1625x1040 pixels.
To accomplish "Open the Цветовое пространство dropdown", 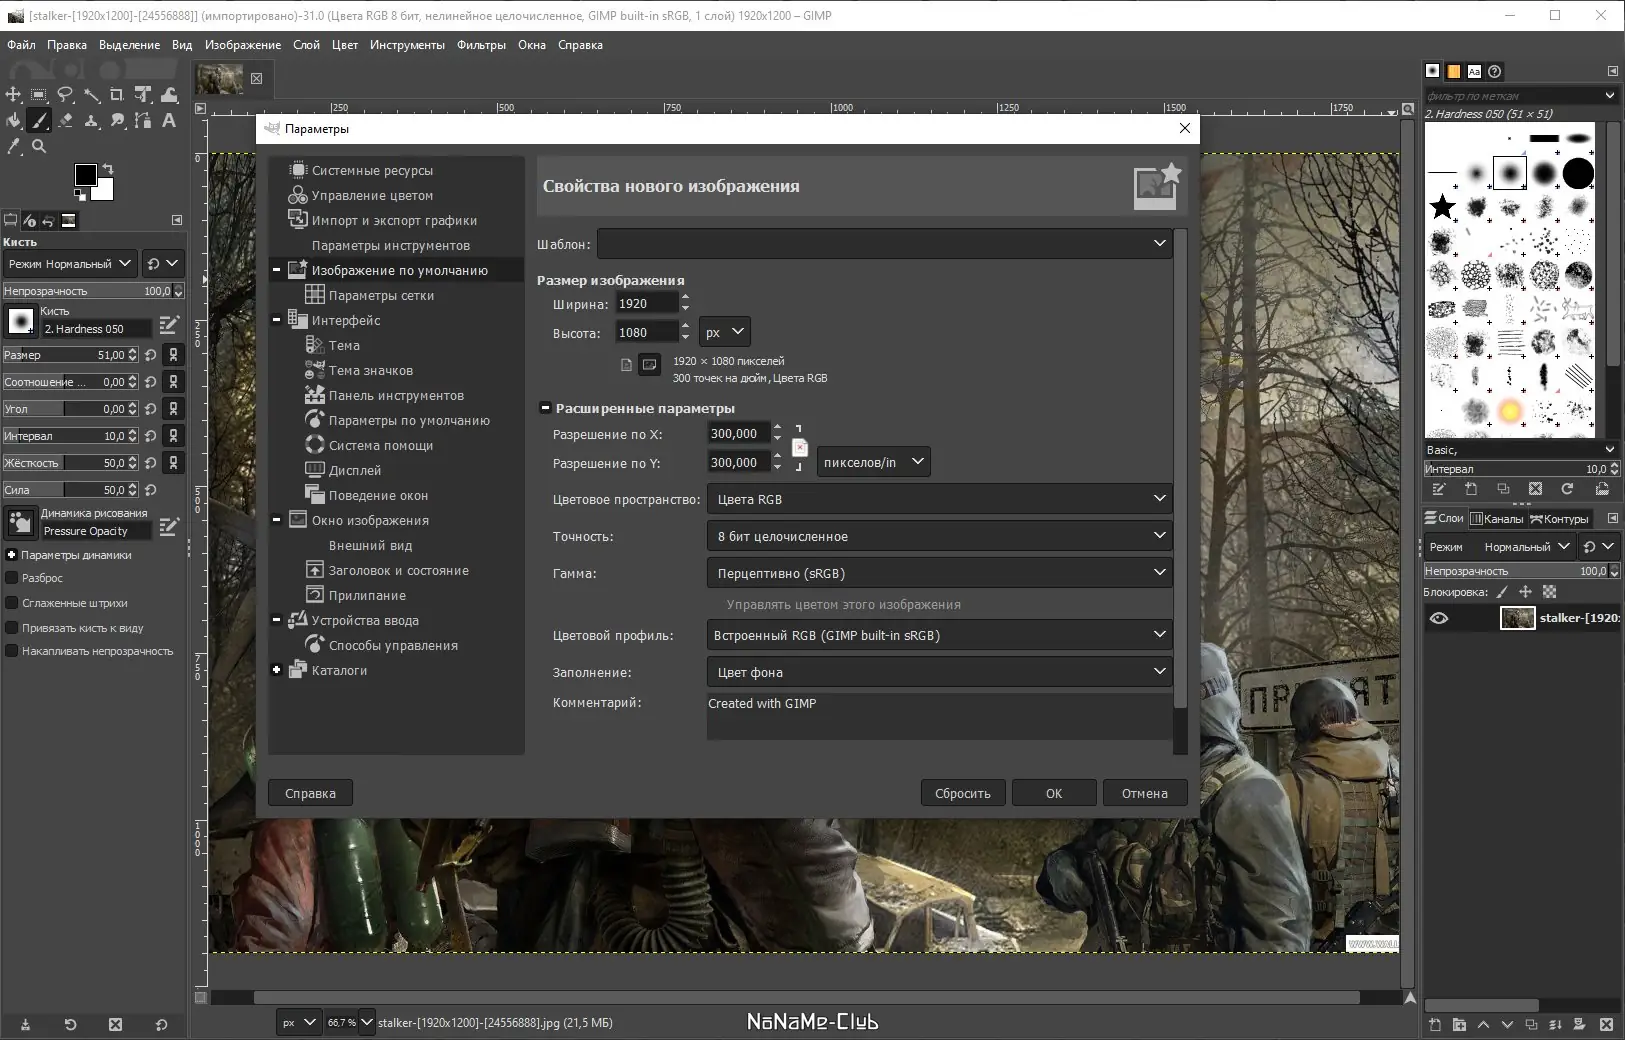I will 938,499.
